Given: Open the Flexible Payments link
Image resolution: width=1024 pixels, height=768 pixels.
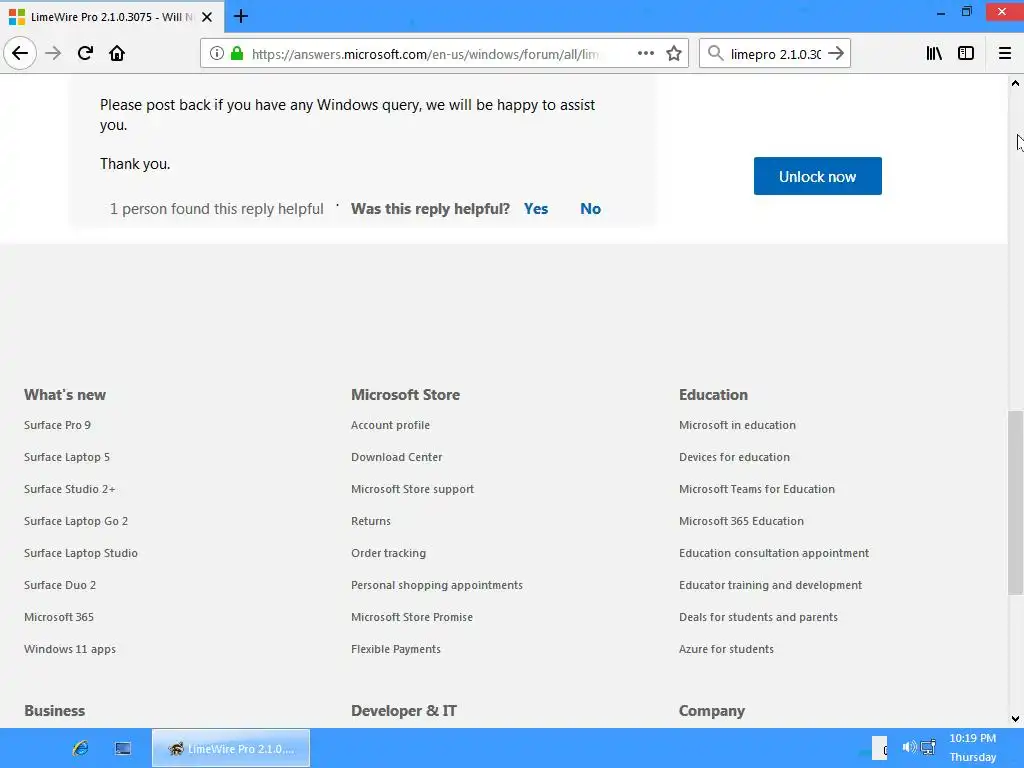Looking at the screenshot, I should click(396, 649).
